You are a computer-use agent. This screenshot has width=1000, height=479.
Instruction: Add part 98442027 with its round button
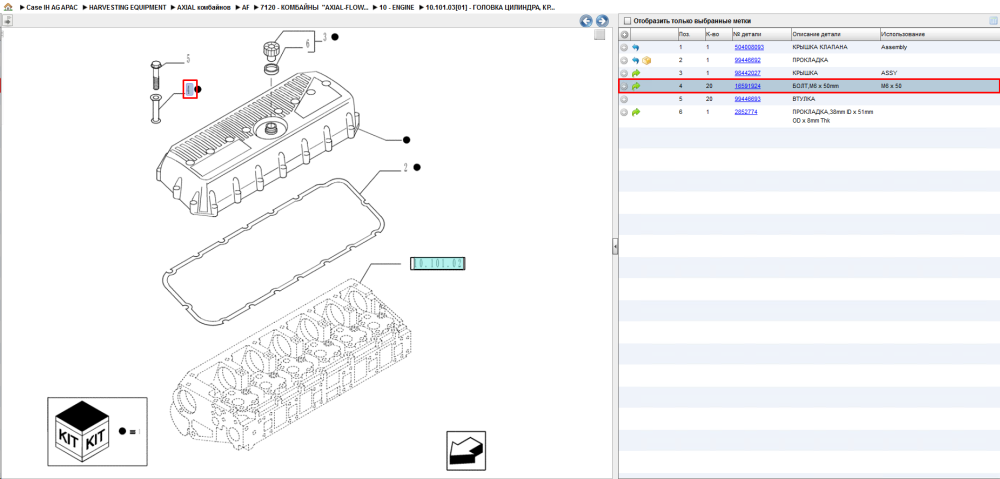624,73
